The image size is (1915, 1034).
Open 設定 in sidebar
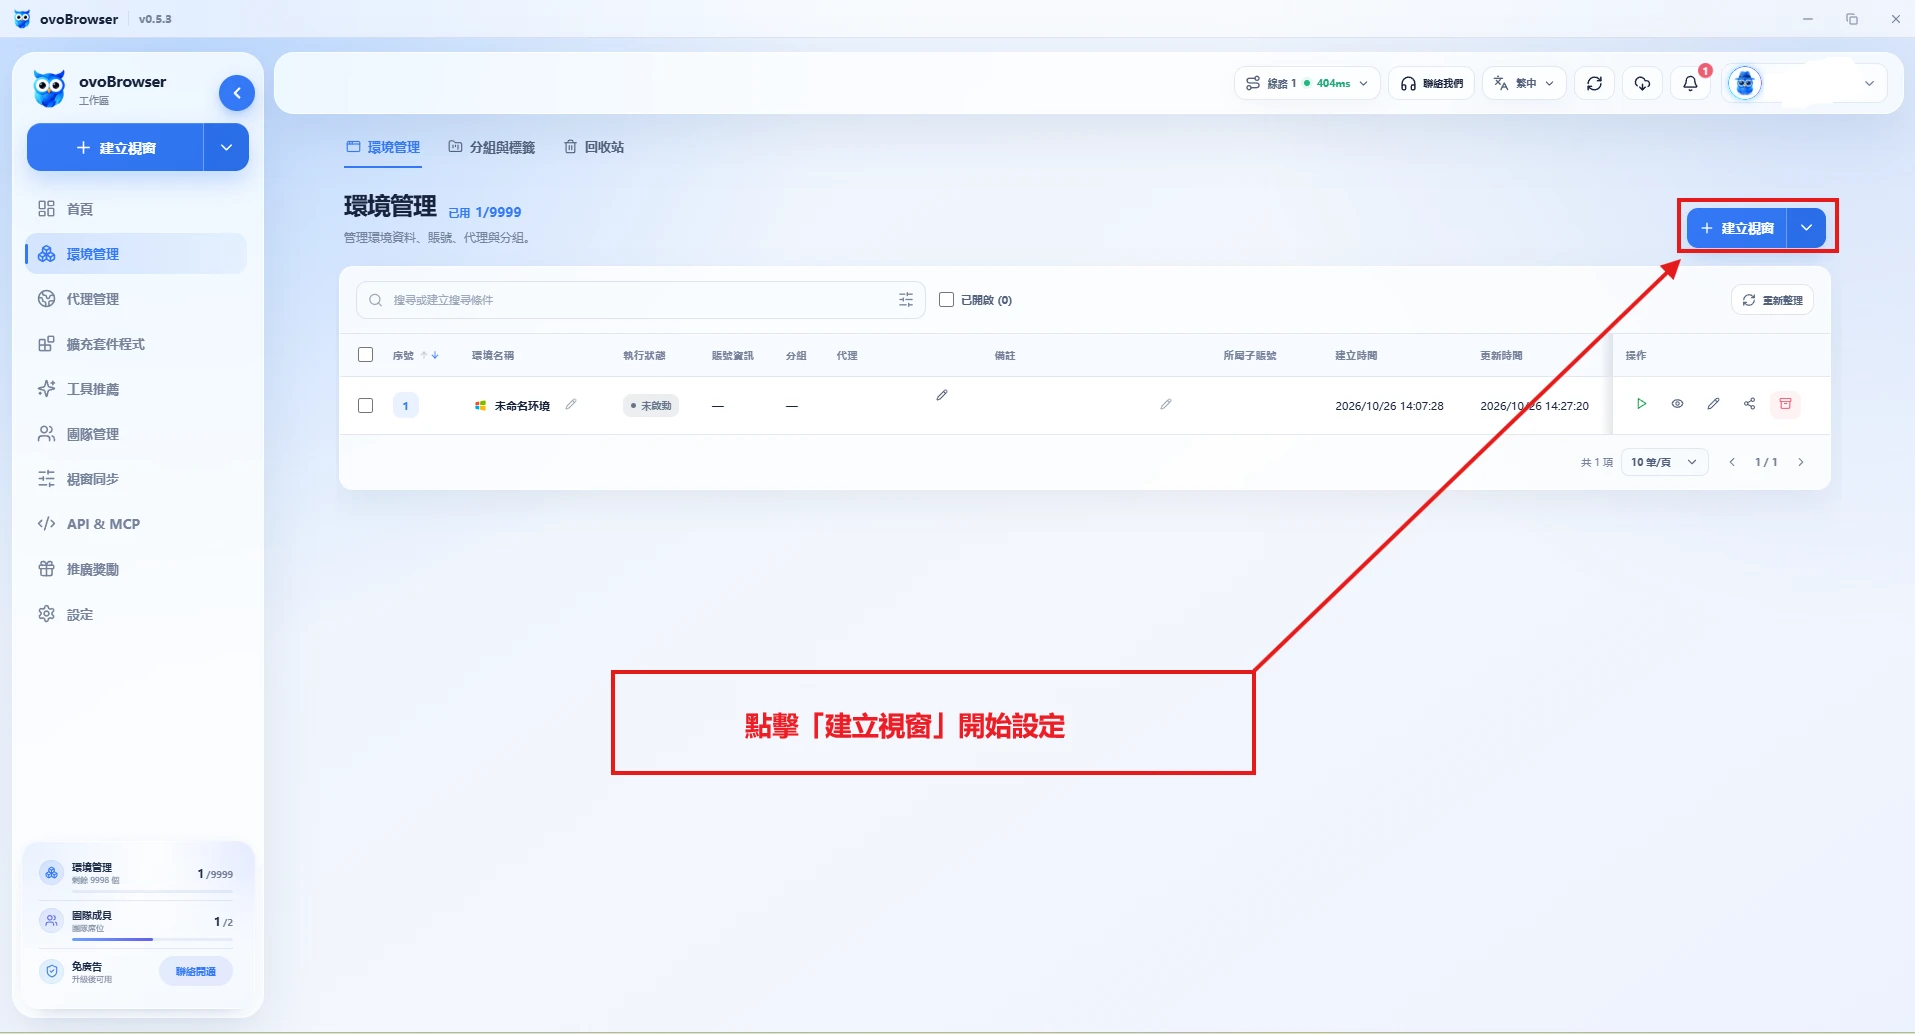[x=136, y=614]
